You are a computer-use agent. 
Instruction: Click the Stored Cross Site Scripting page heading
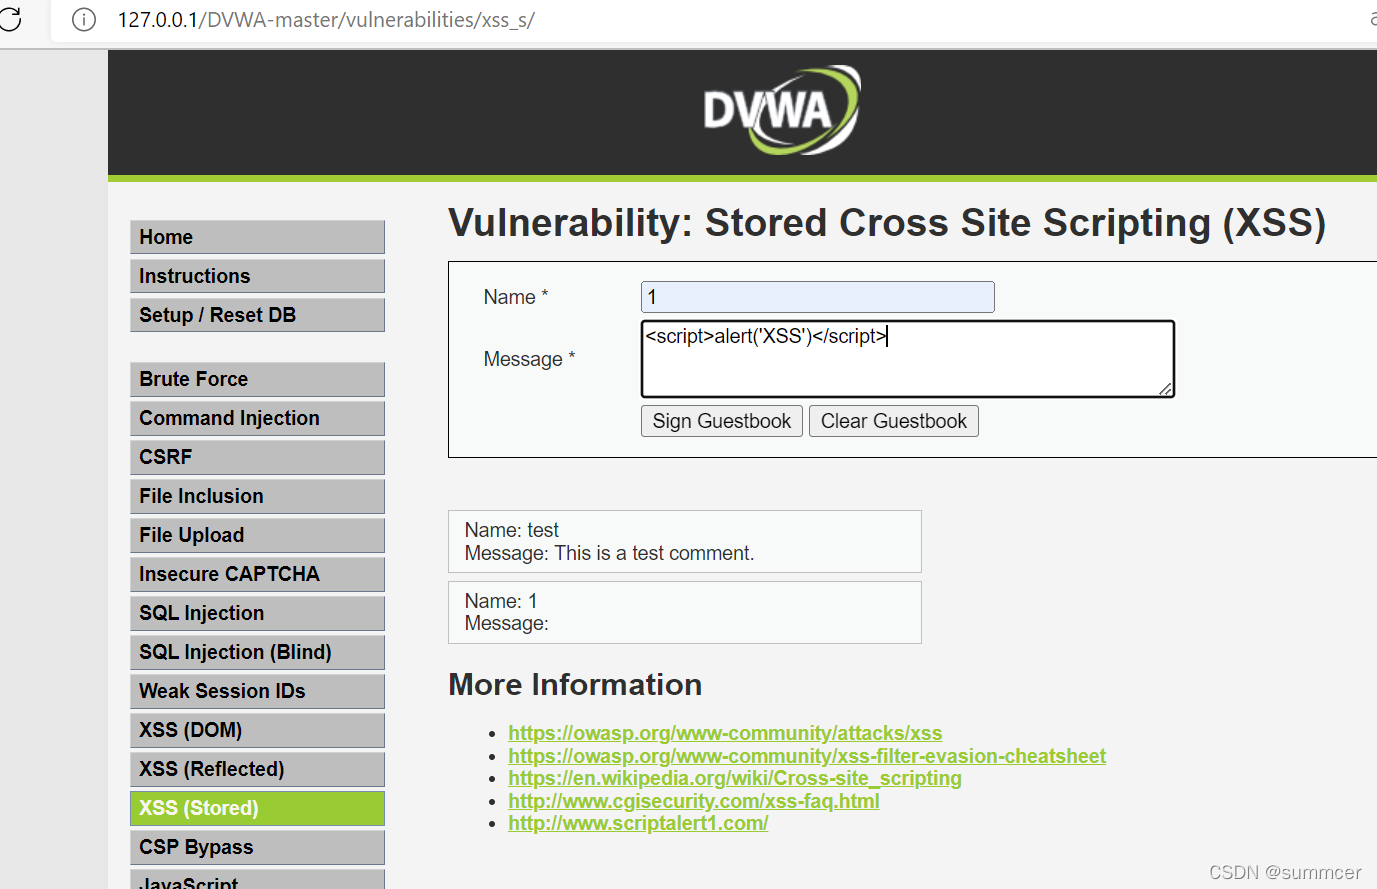(x=887, y=223)
